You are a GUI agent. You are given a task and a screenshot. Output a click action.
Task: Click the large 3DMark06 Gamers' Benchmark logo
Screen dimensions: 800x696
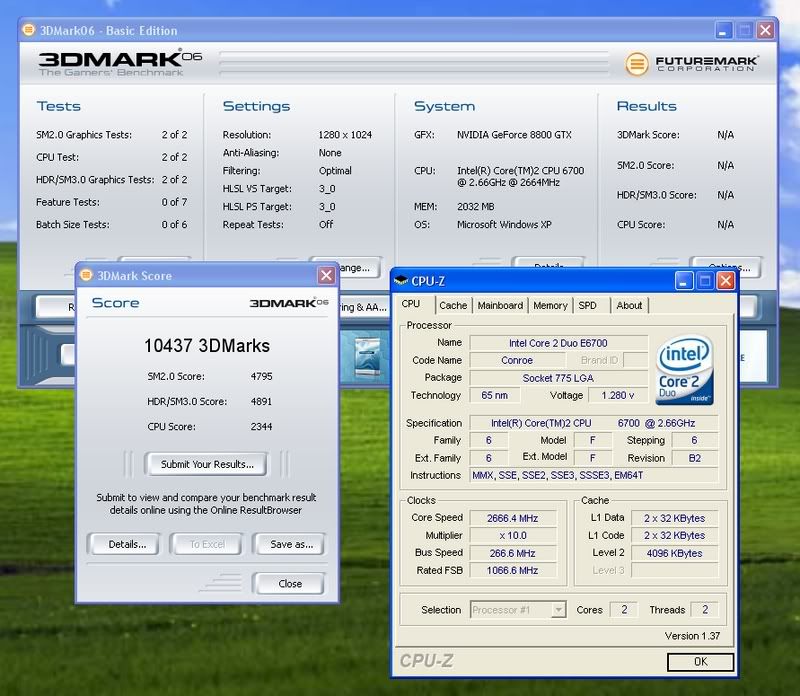[120, 63]
